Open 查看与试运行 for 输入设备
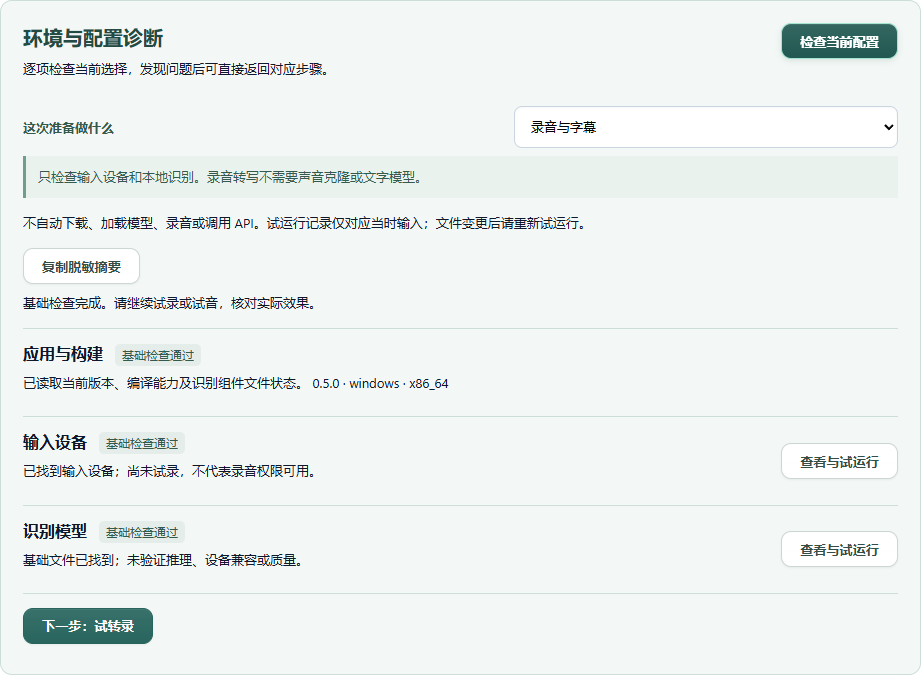921x675 pixels. tap(839, 461)
